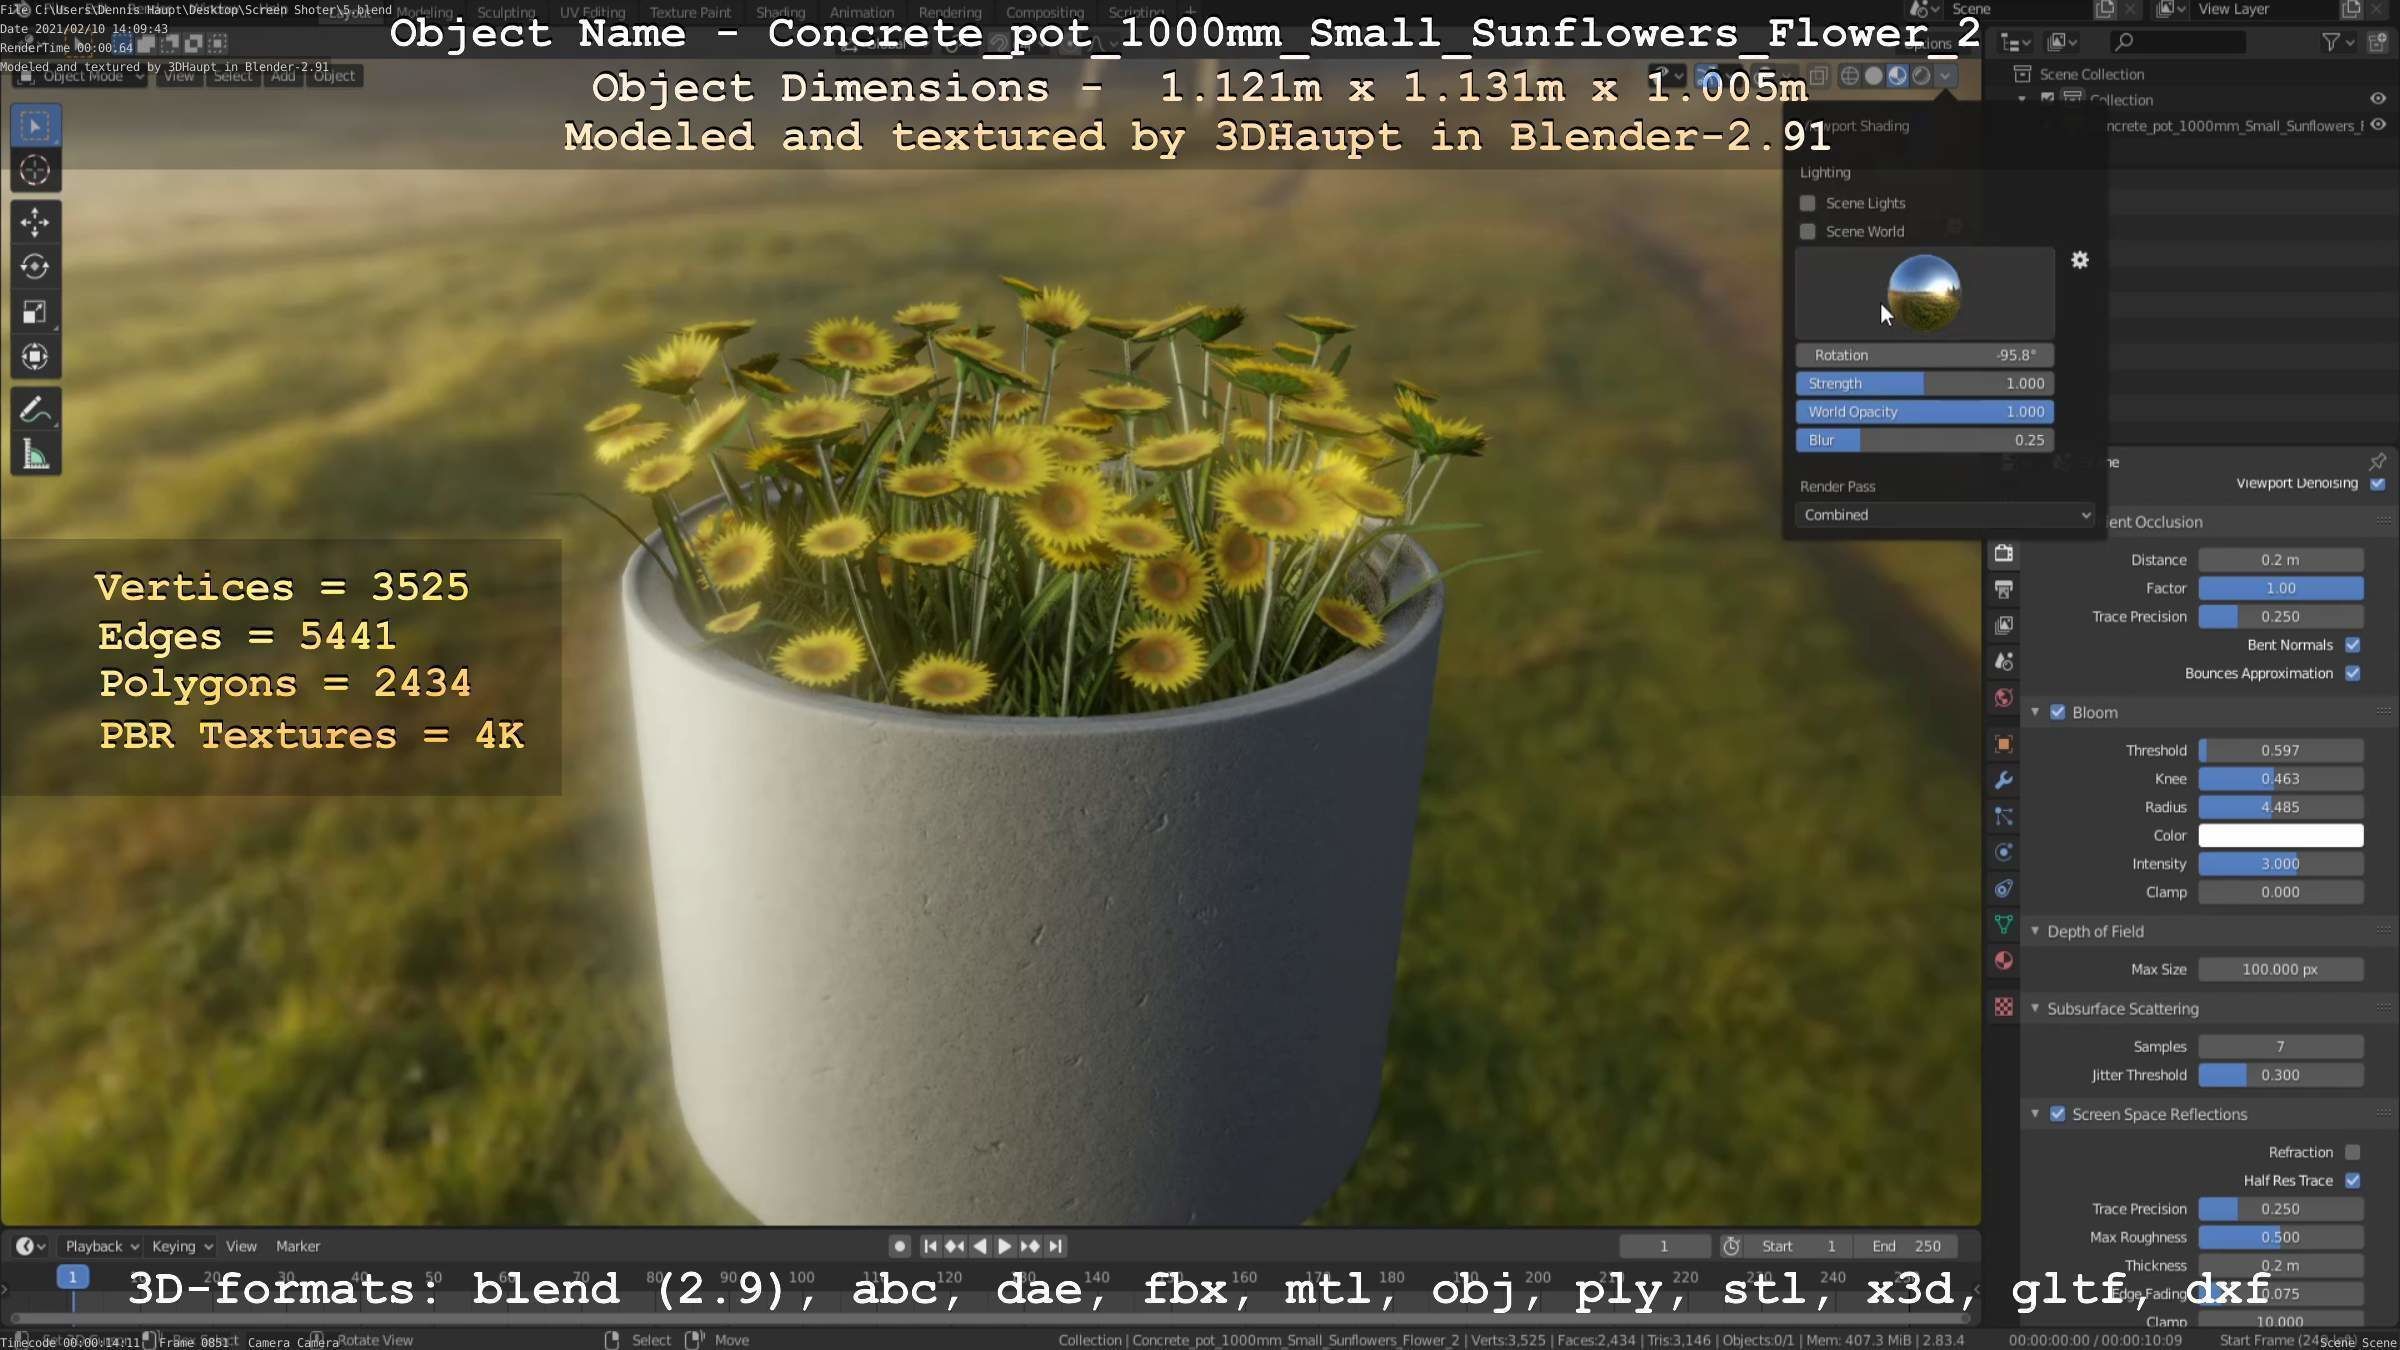Switch to the Animation workspace tab
Image resolution: width=2400 pixels, height=1350 pixels.
coord(861,12)
